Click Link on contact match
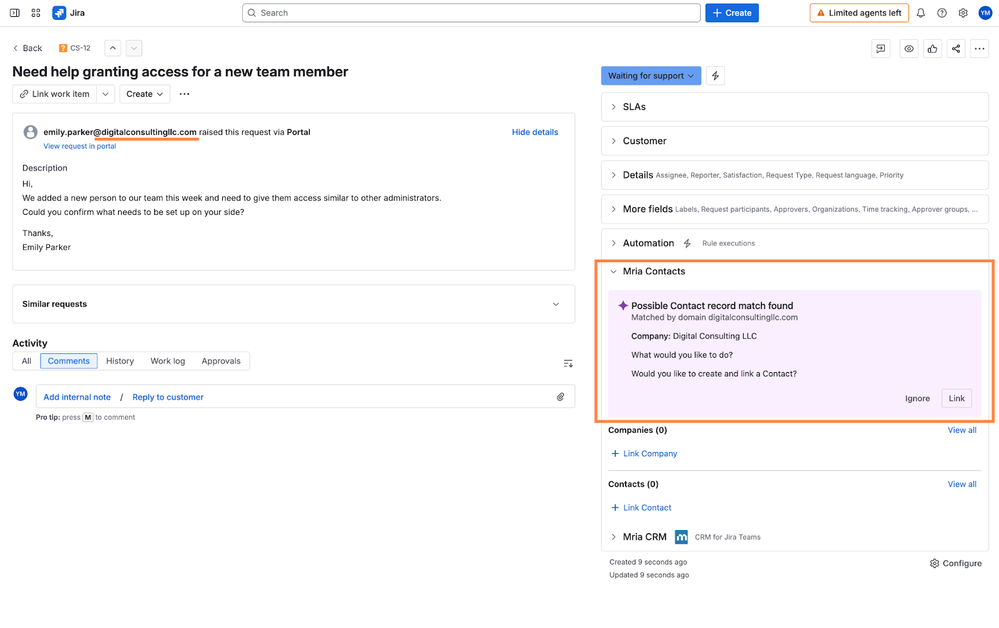999x628 pixels. click(x=956, y=398)
